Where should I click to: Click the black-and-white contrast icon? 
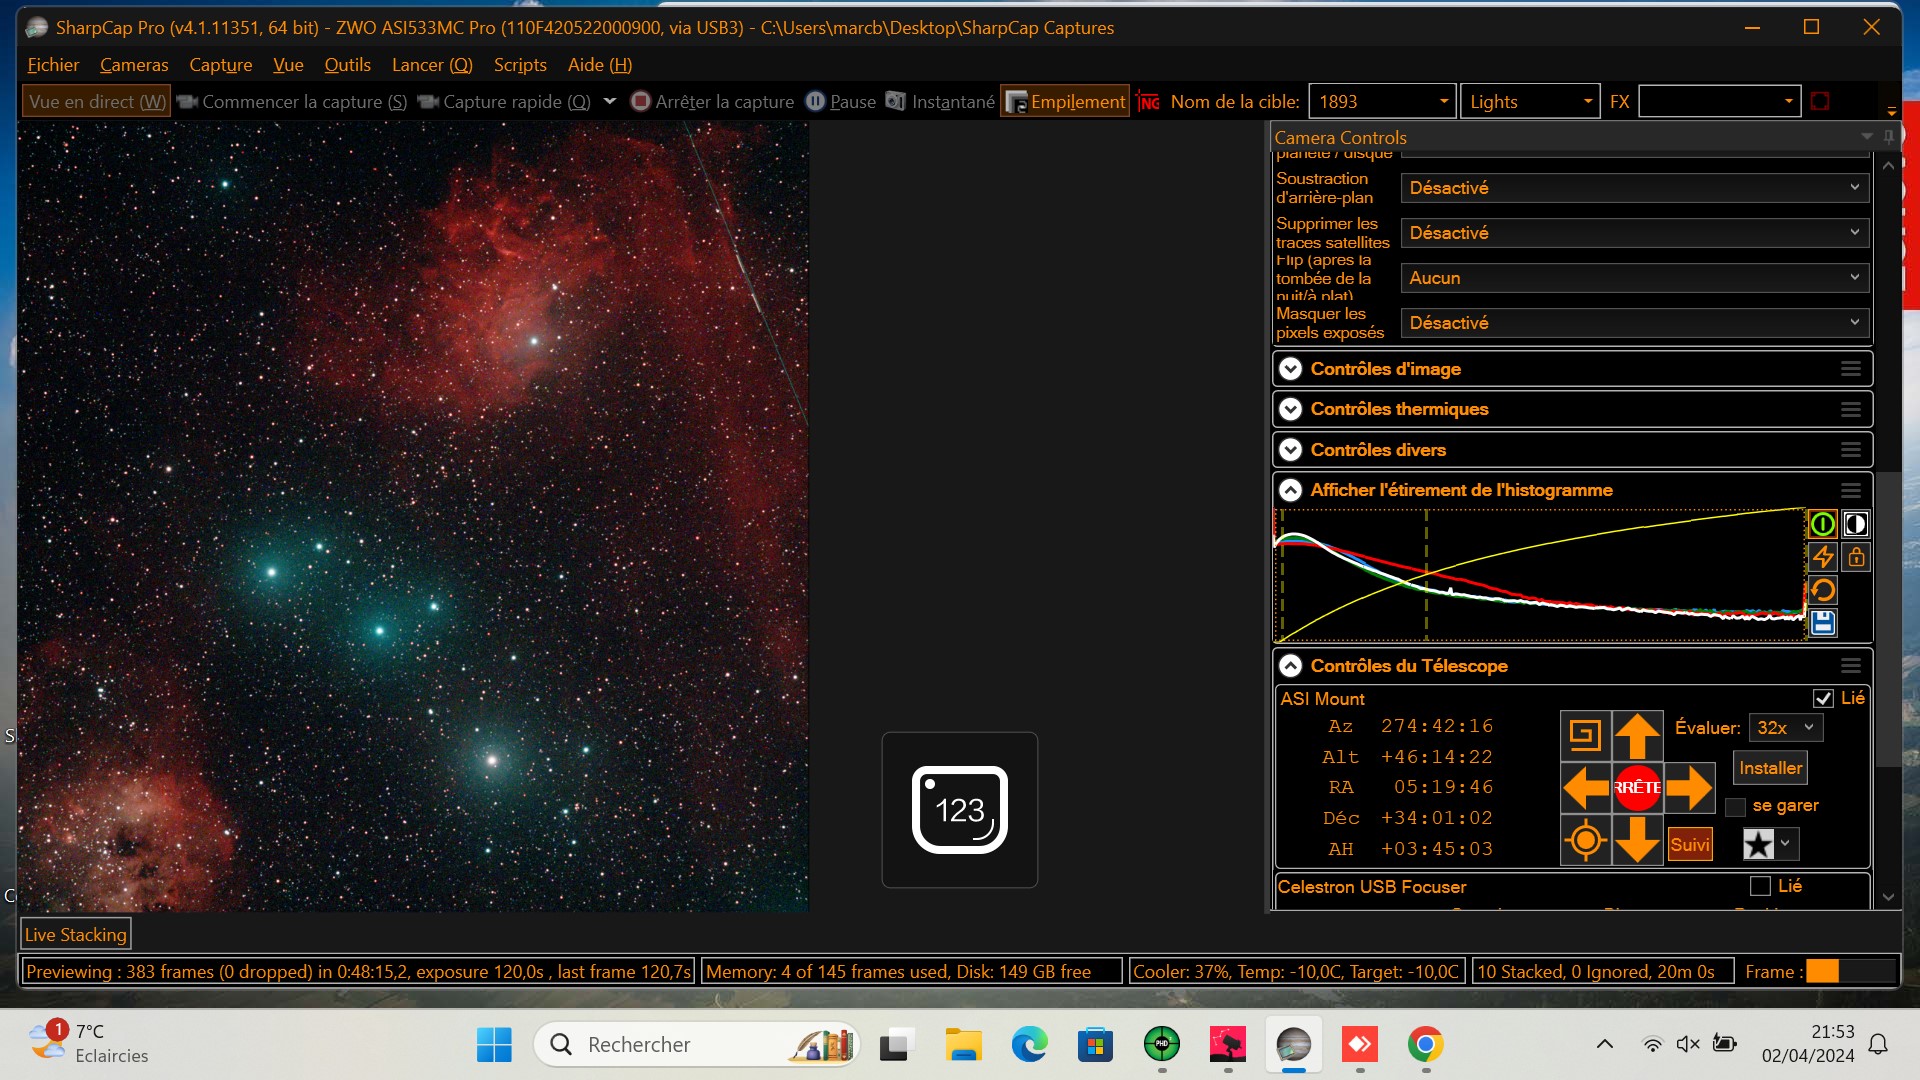1856,524
